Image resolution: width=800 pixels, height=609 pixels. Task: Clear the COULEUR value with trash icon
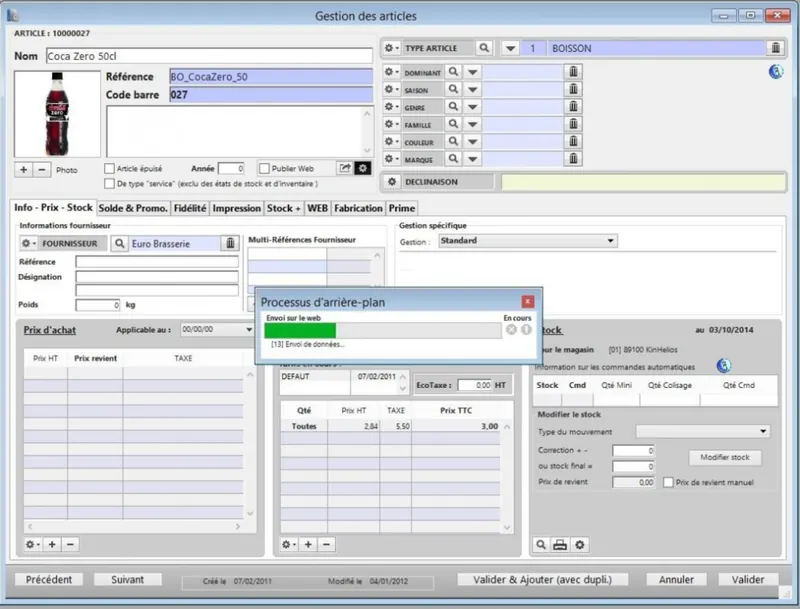[573, 141]
